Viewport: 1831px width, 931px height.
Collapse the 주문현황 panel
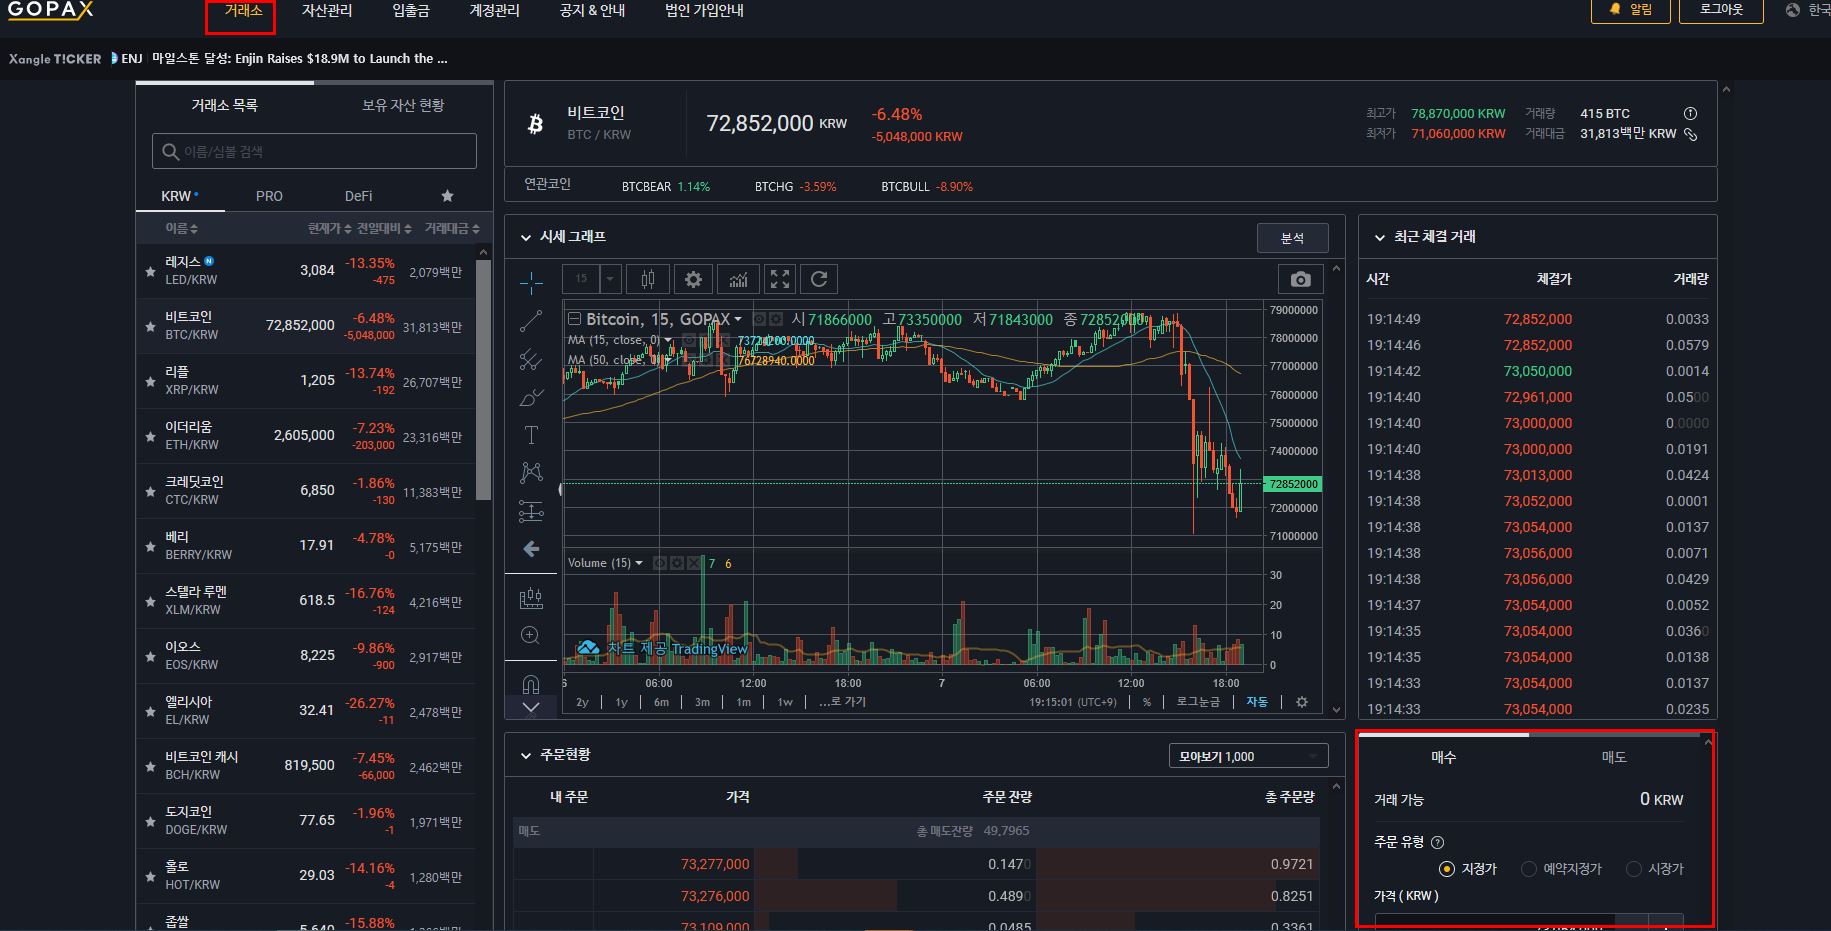coord(526,756)
